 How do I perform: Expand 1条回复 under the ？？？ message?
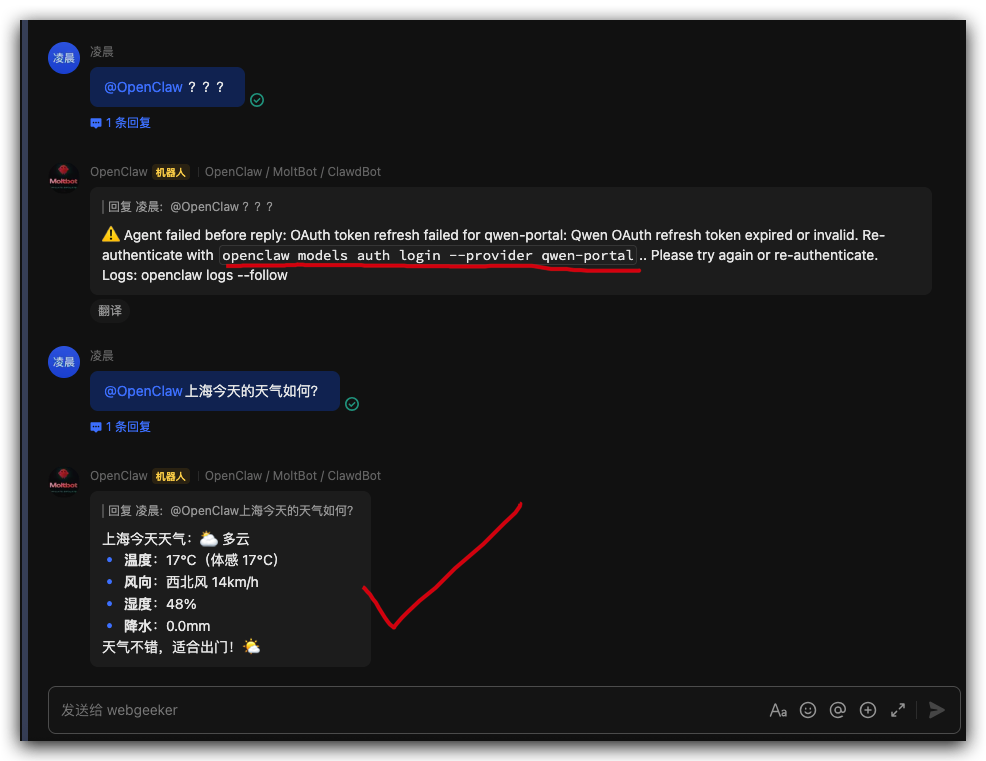click(121, 123)
